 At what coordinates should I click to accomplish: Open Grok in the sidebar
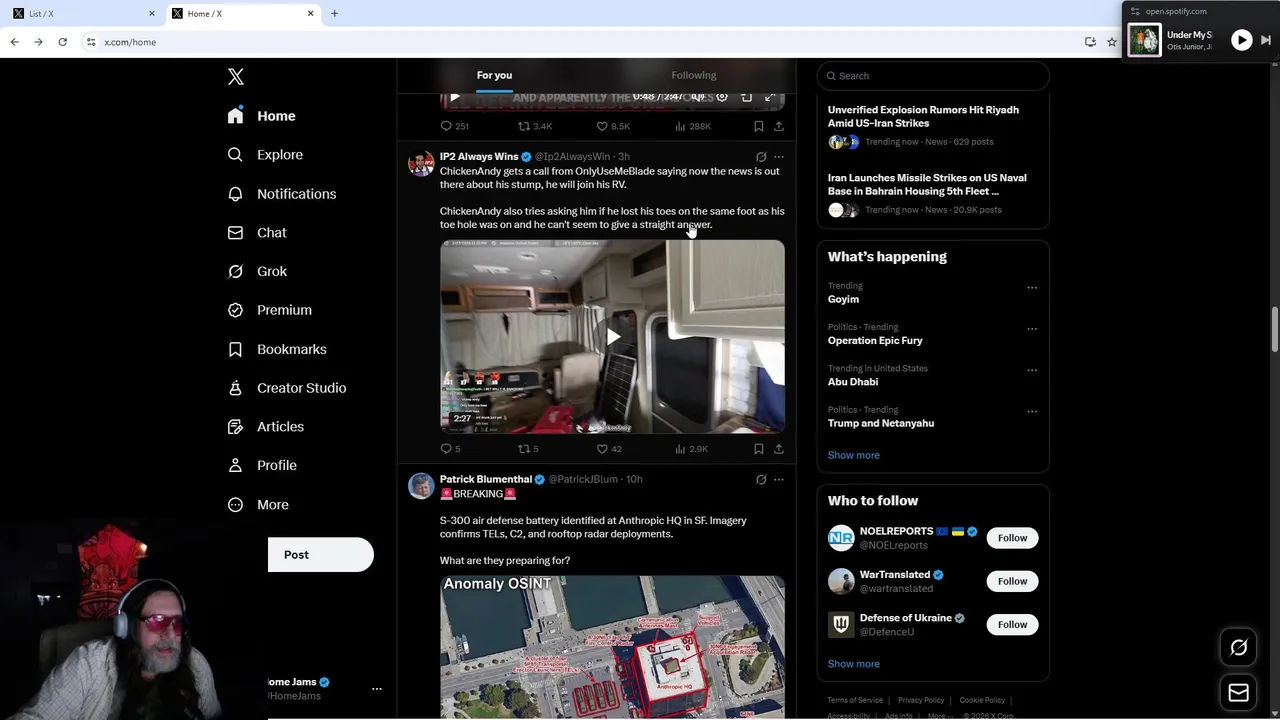(x=256, y=271)
